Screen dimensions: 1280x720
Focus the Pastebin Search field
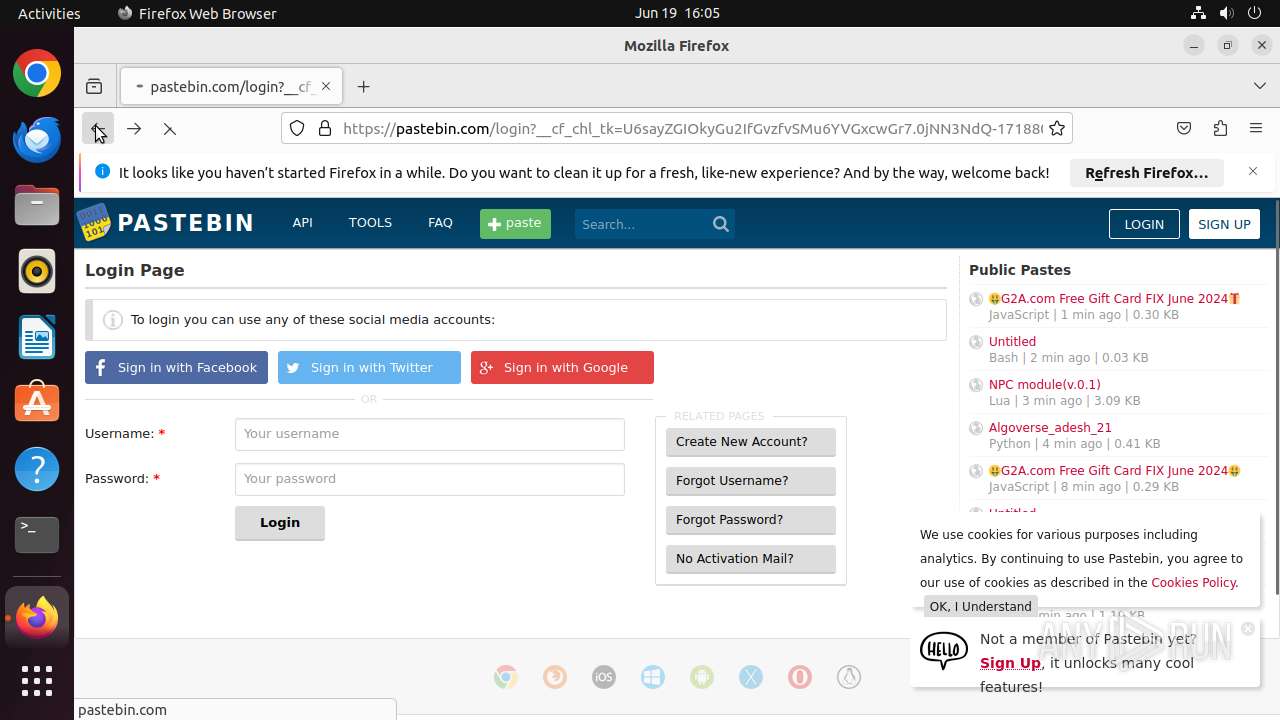click(641, 224)
